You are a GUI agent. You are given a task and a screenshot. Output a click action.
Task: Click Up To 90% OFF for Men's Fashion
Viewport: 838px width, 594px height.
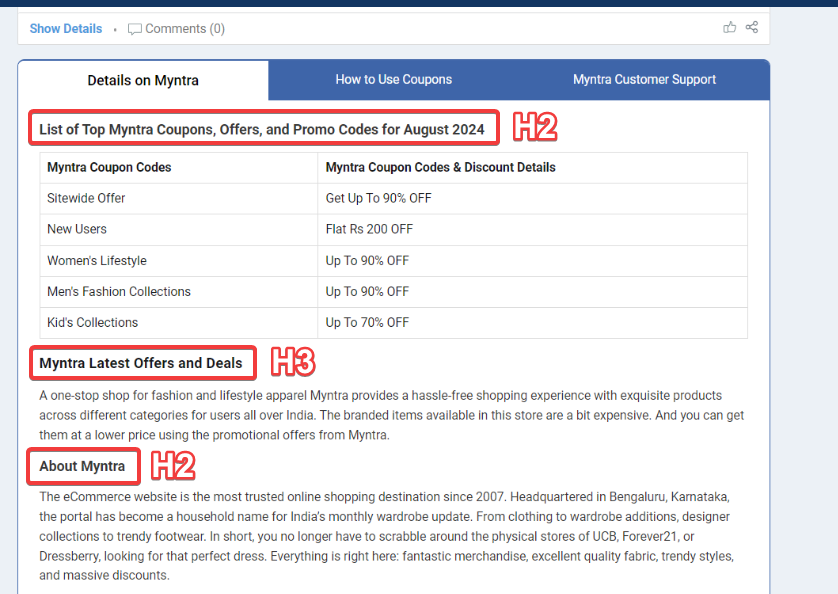point(532,292)
